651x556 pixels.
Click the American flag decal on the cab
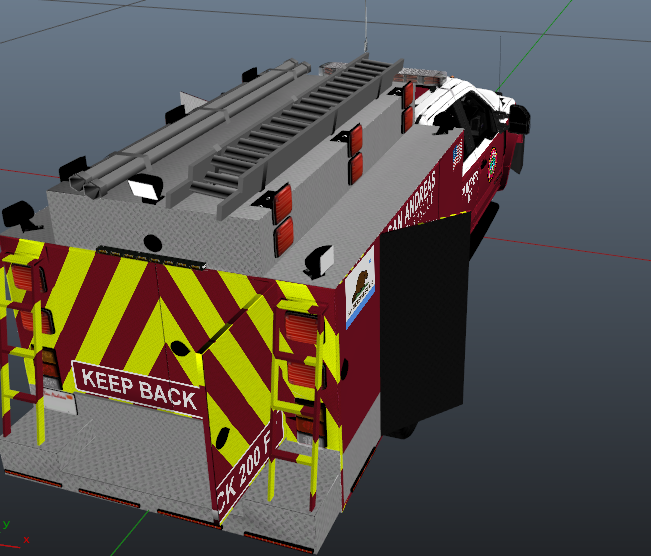(x=457, y=155)
